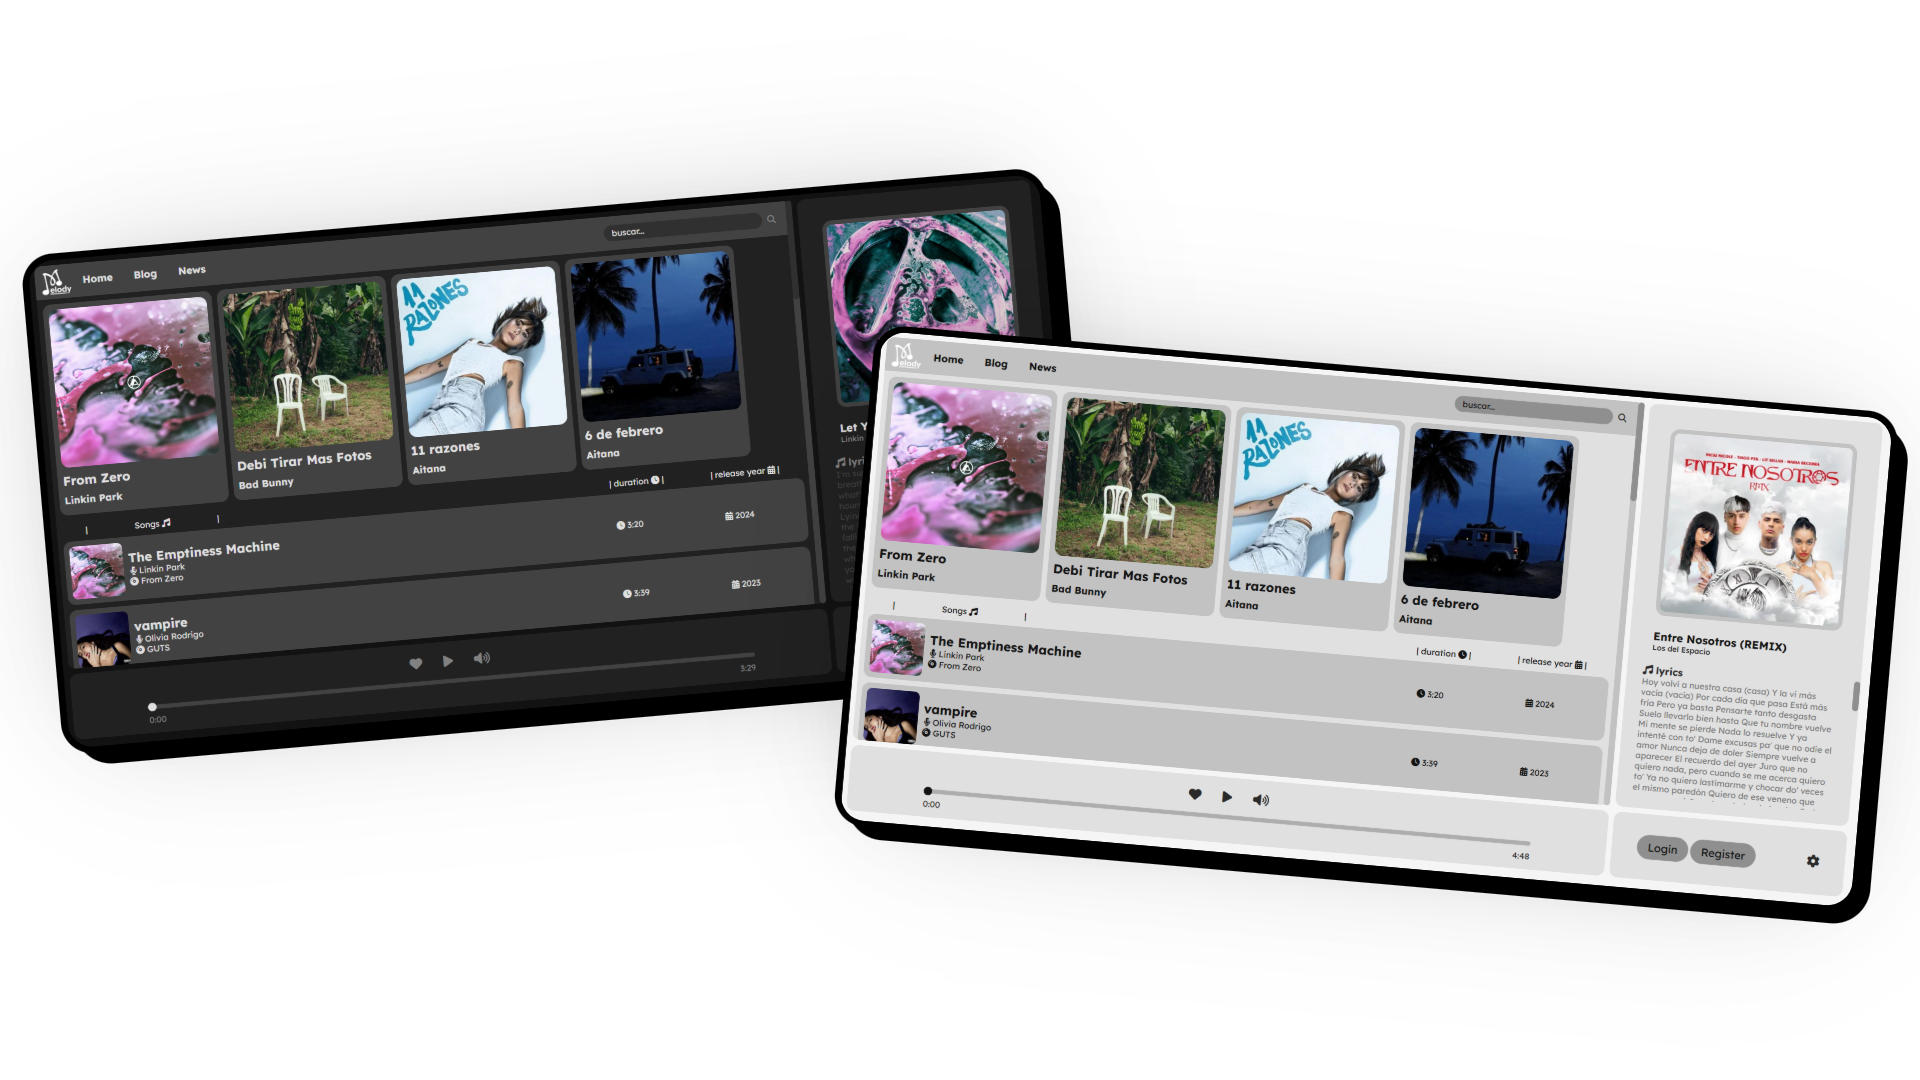Click the play button in light player
This screenshot has height=1080, width=1920.
click(x=1227, y=797)
